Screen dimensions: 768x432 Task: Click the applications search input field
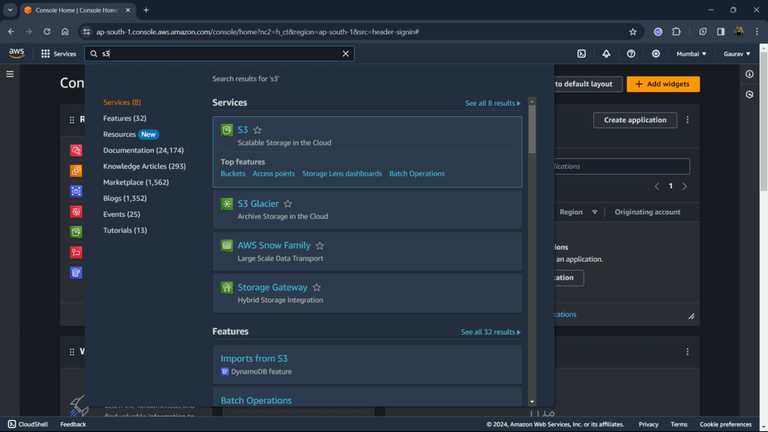pos(622,167)
